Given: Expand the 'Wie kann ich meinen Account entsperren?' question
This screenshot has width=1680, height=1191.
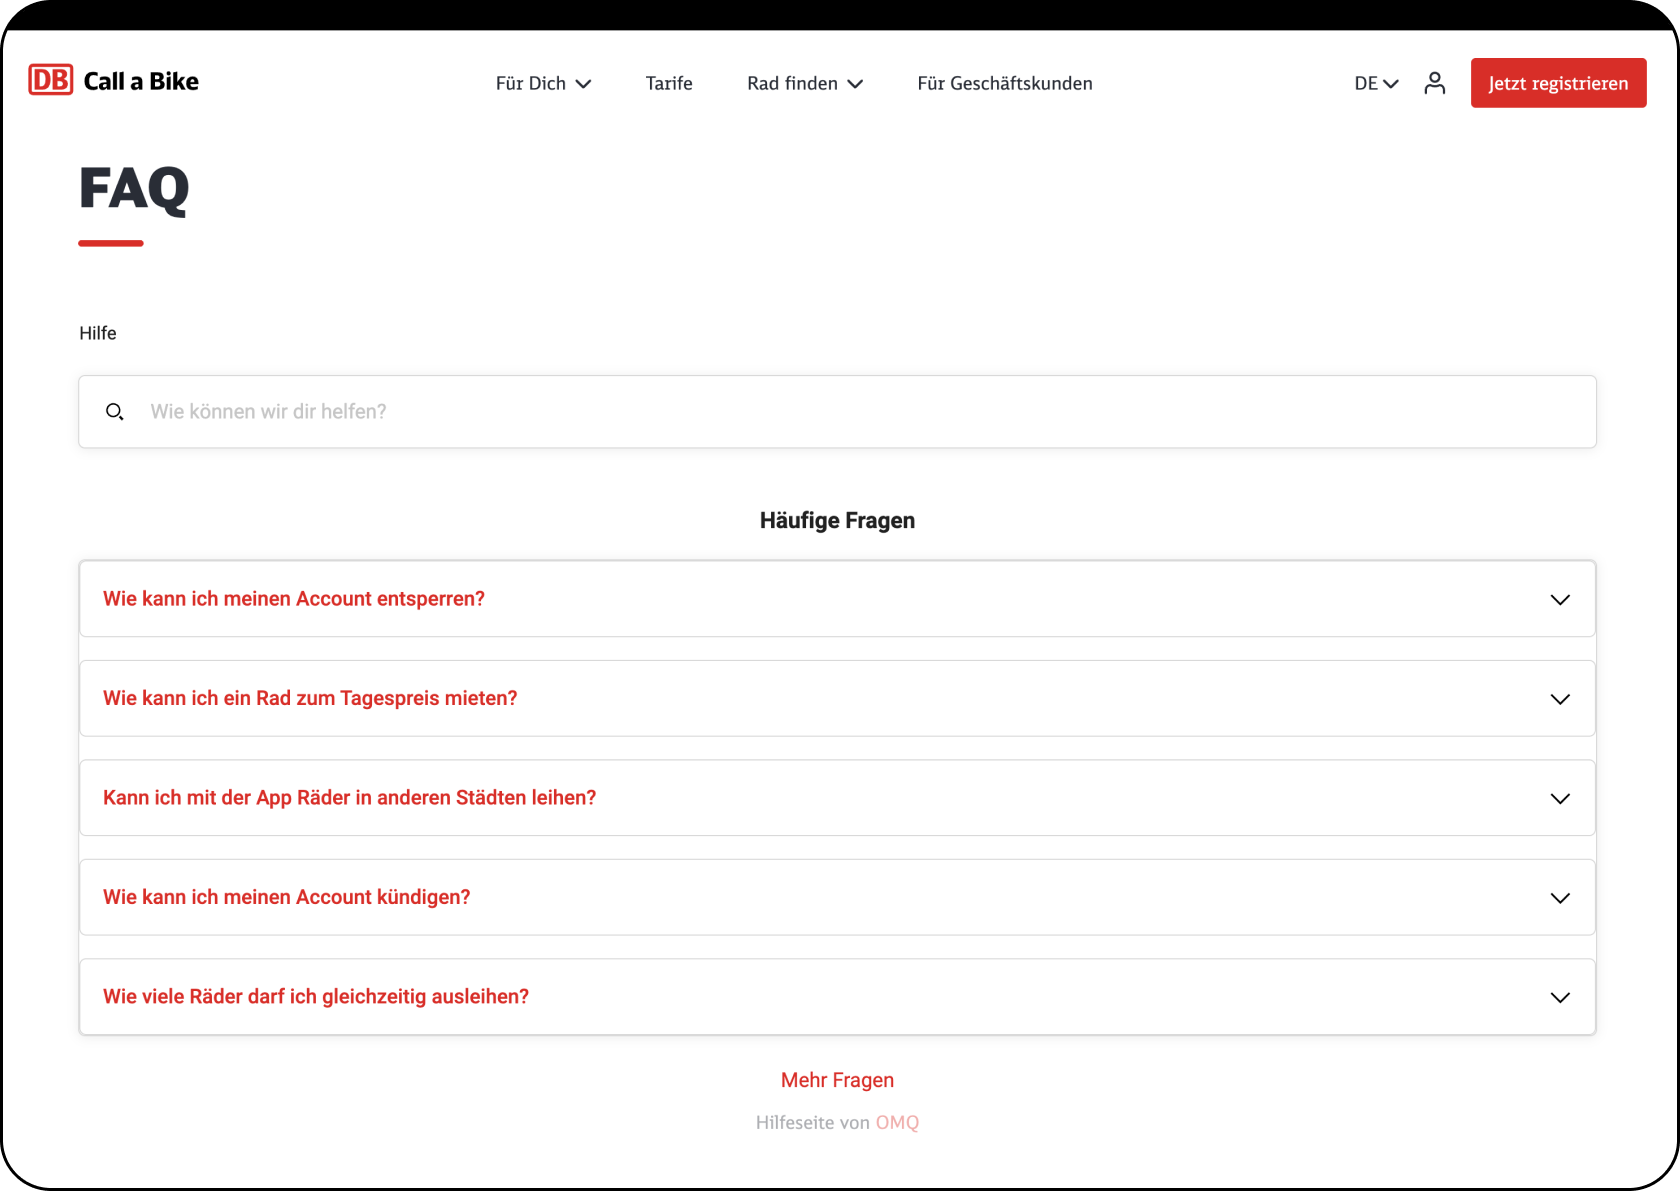Looking at the screenshot, I should click(x=294, y=599).
